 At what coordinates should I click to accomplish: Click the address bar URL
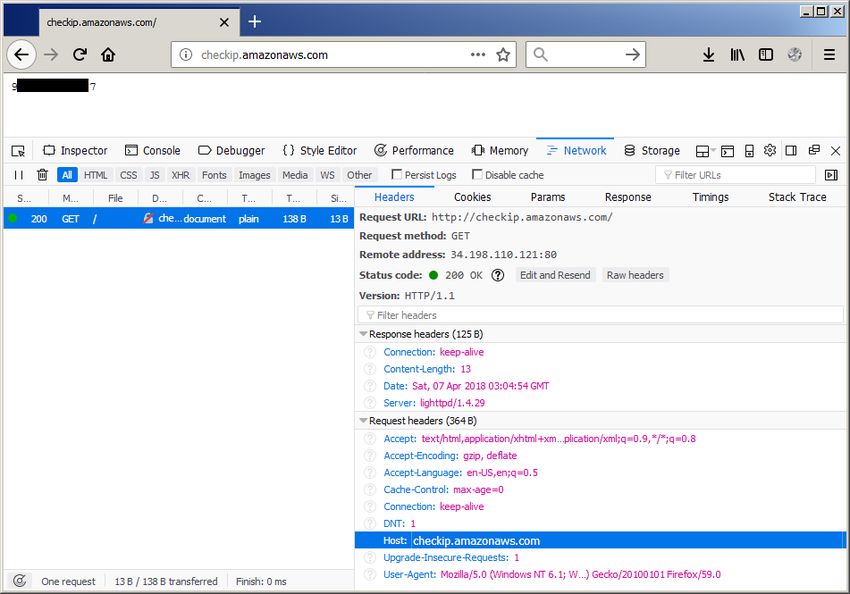[265, 55]
